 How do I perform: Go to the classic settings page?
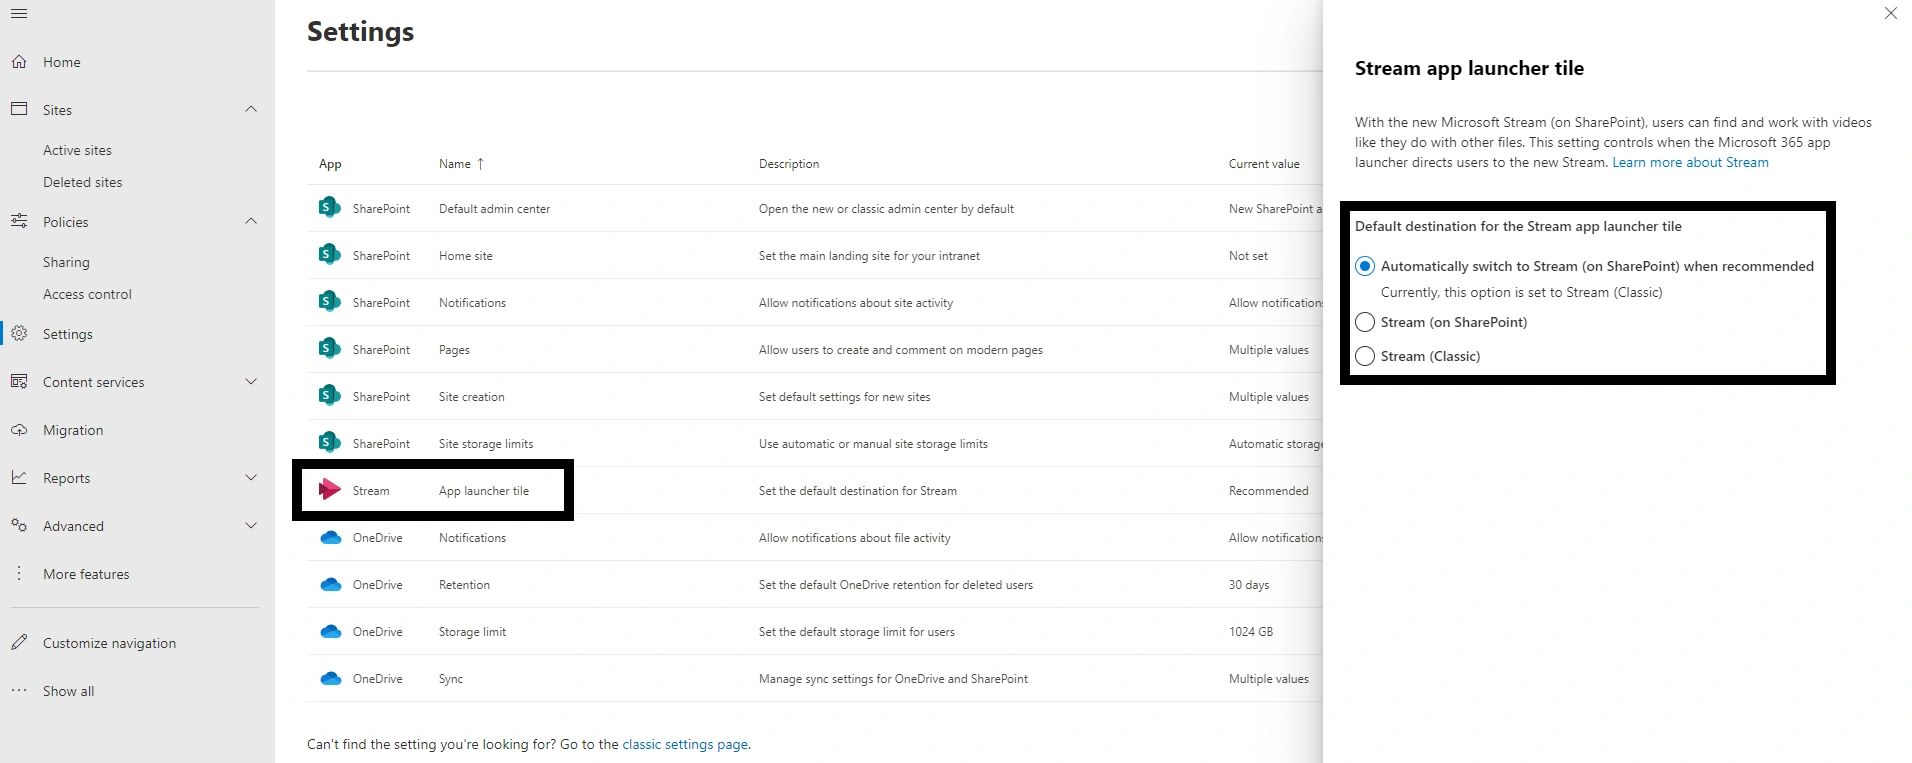(684, 744)
